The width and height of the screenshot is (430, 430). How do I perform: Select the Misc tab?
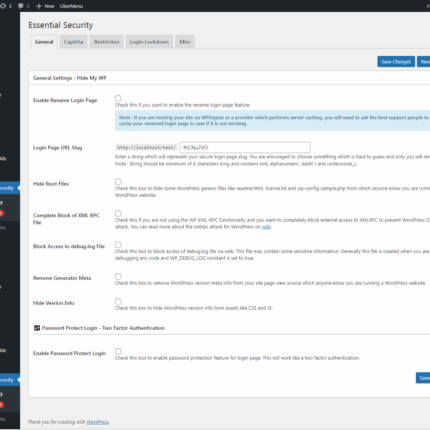(x=185, y=42)
